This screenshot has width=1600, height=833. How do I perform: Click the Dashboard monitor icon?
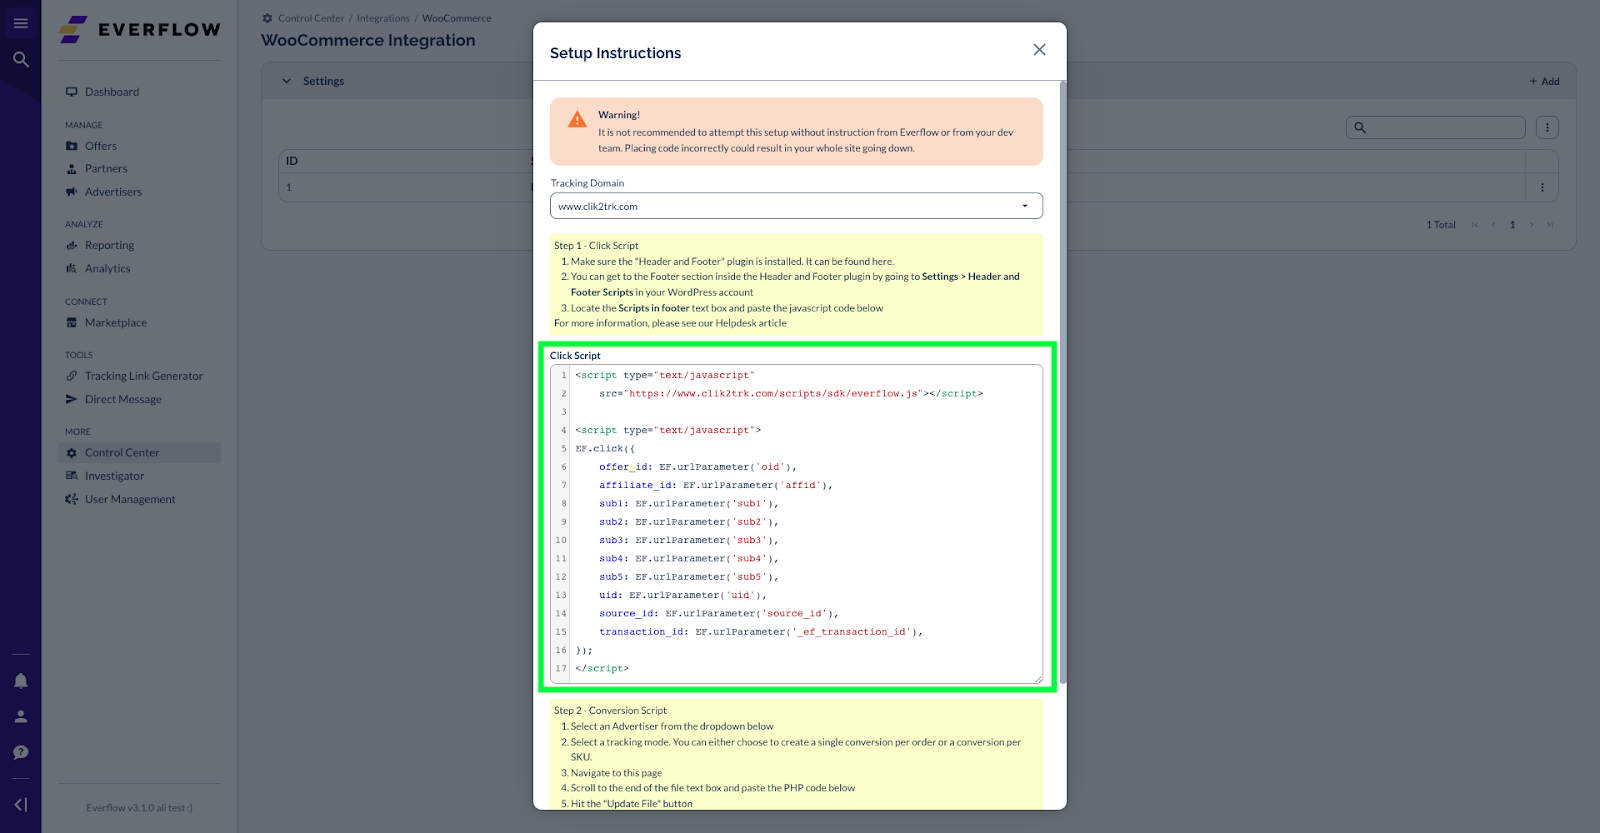[72, 92]
